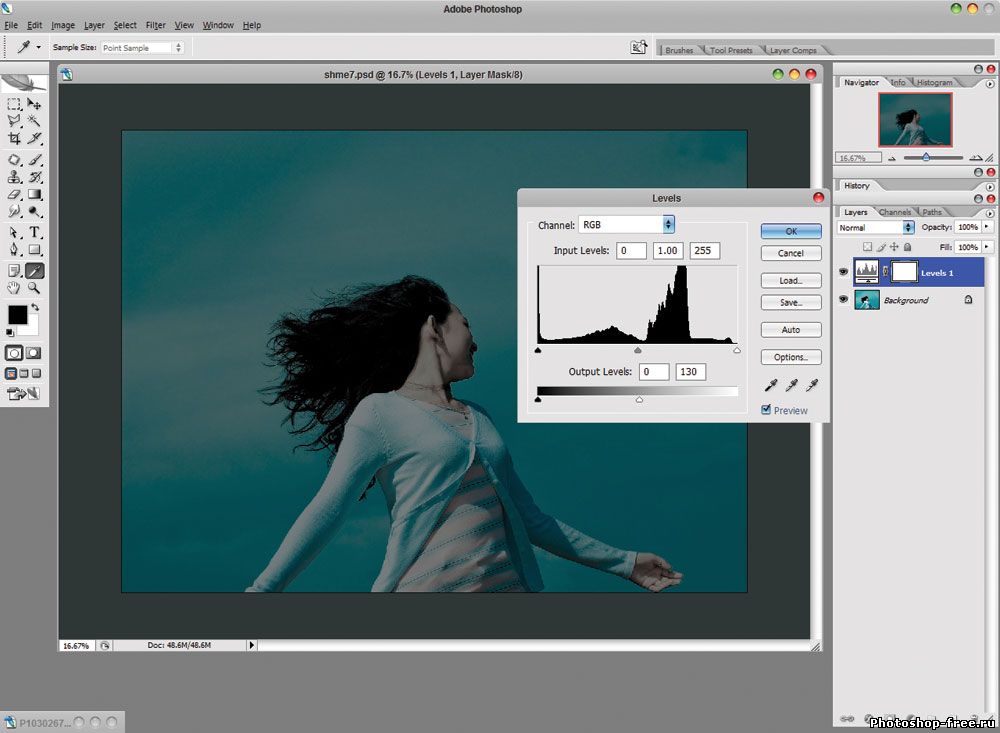Click the white output levels slider handle

tap(639, 400)
